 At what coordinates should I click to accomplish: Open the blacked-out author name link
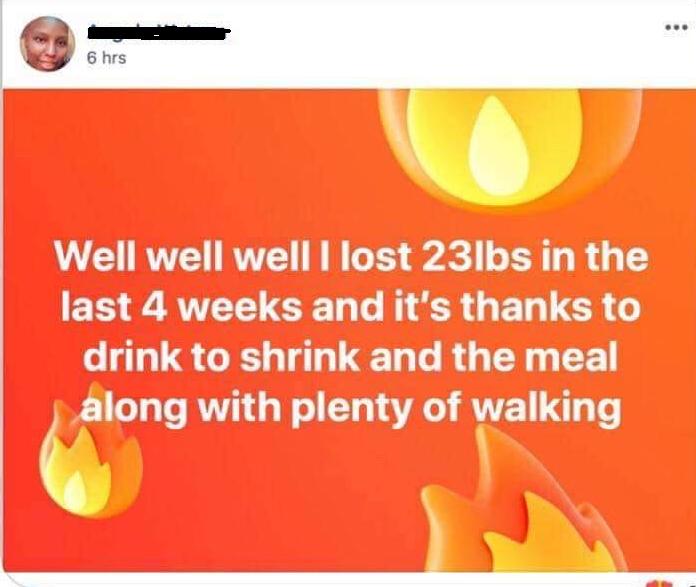159,33
